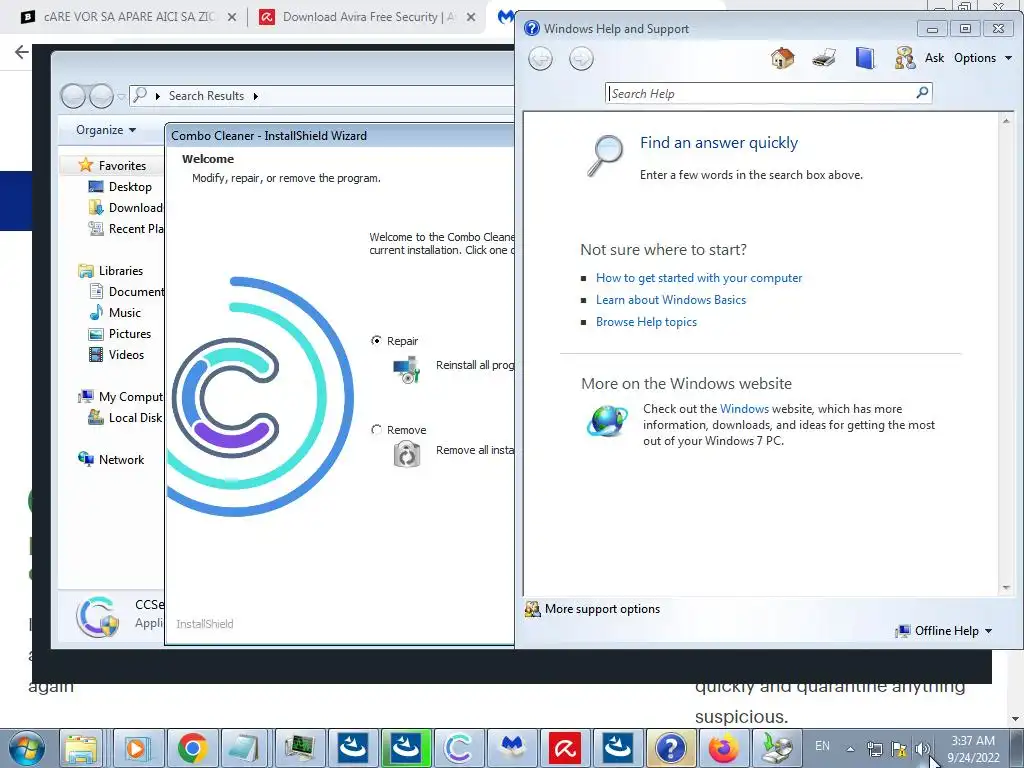Click Help window scrollbar down arrow

(1006, 588)
